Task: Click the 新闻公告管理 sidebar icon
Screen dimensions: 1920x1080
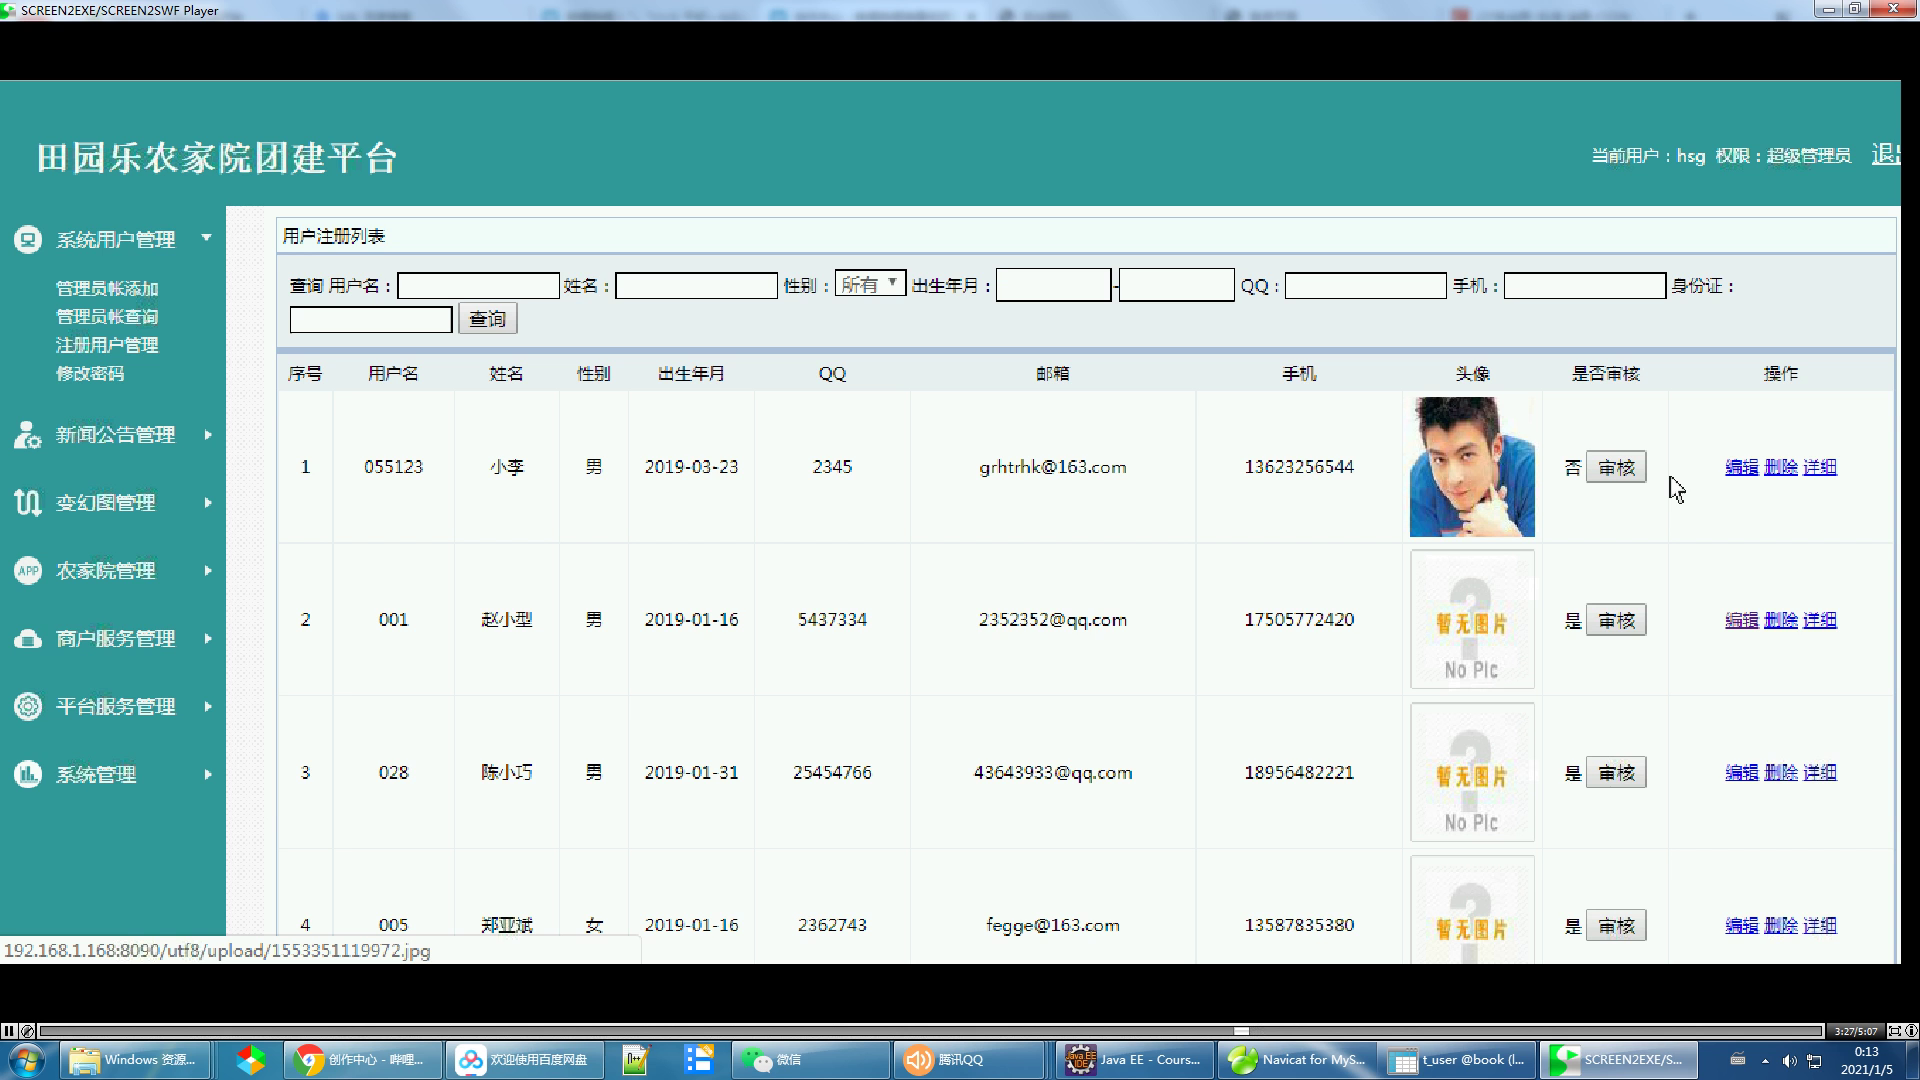Action: coord(28,435)
